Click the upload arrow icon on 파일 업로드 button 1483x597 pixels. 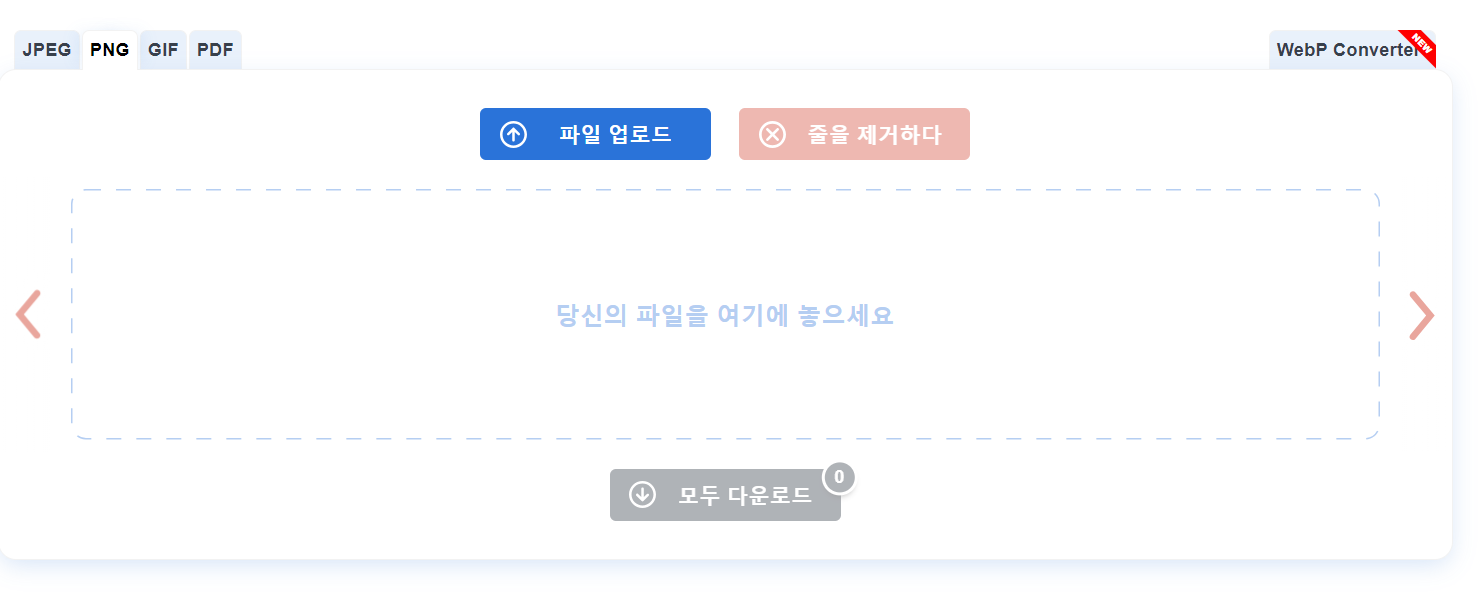coord(513,133)
